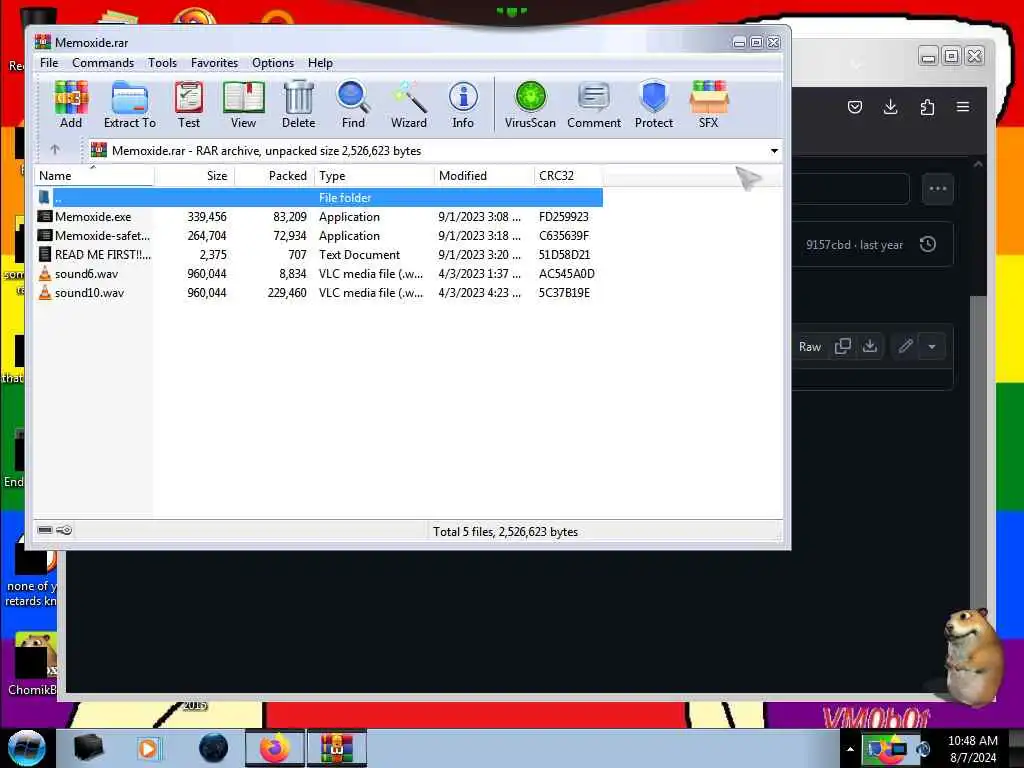Screen dimensions: 1024x768
Task: Click the SFX toolbar icon
Action: click(709, 104)
